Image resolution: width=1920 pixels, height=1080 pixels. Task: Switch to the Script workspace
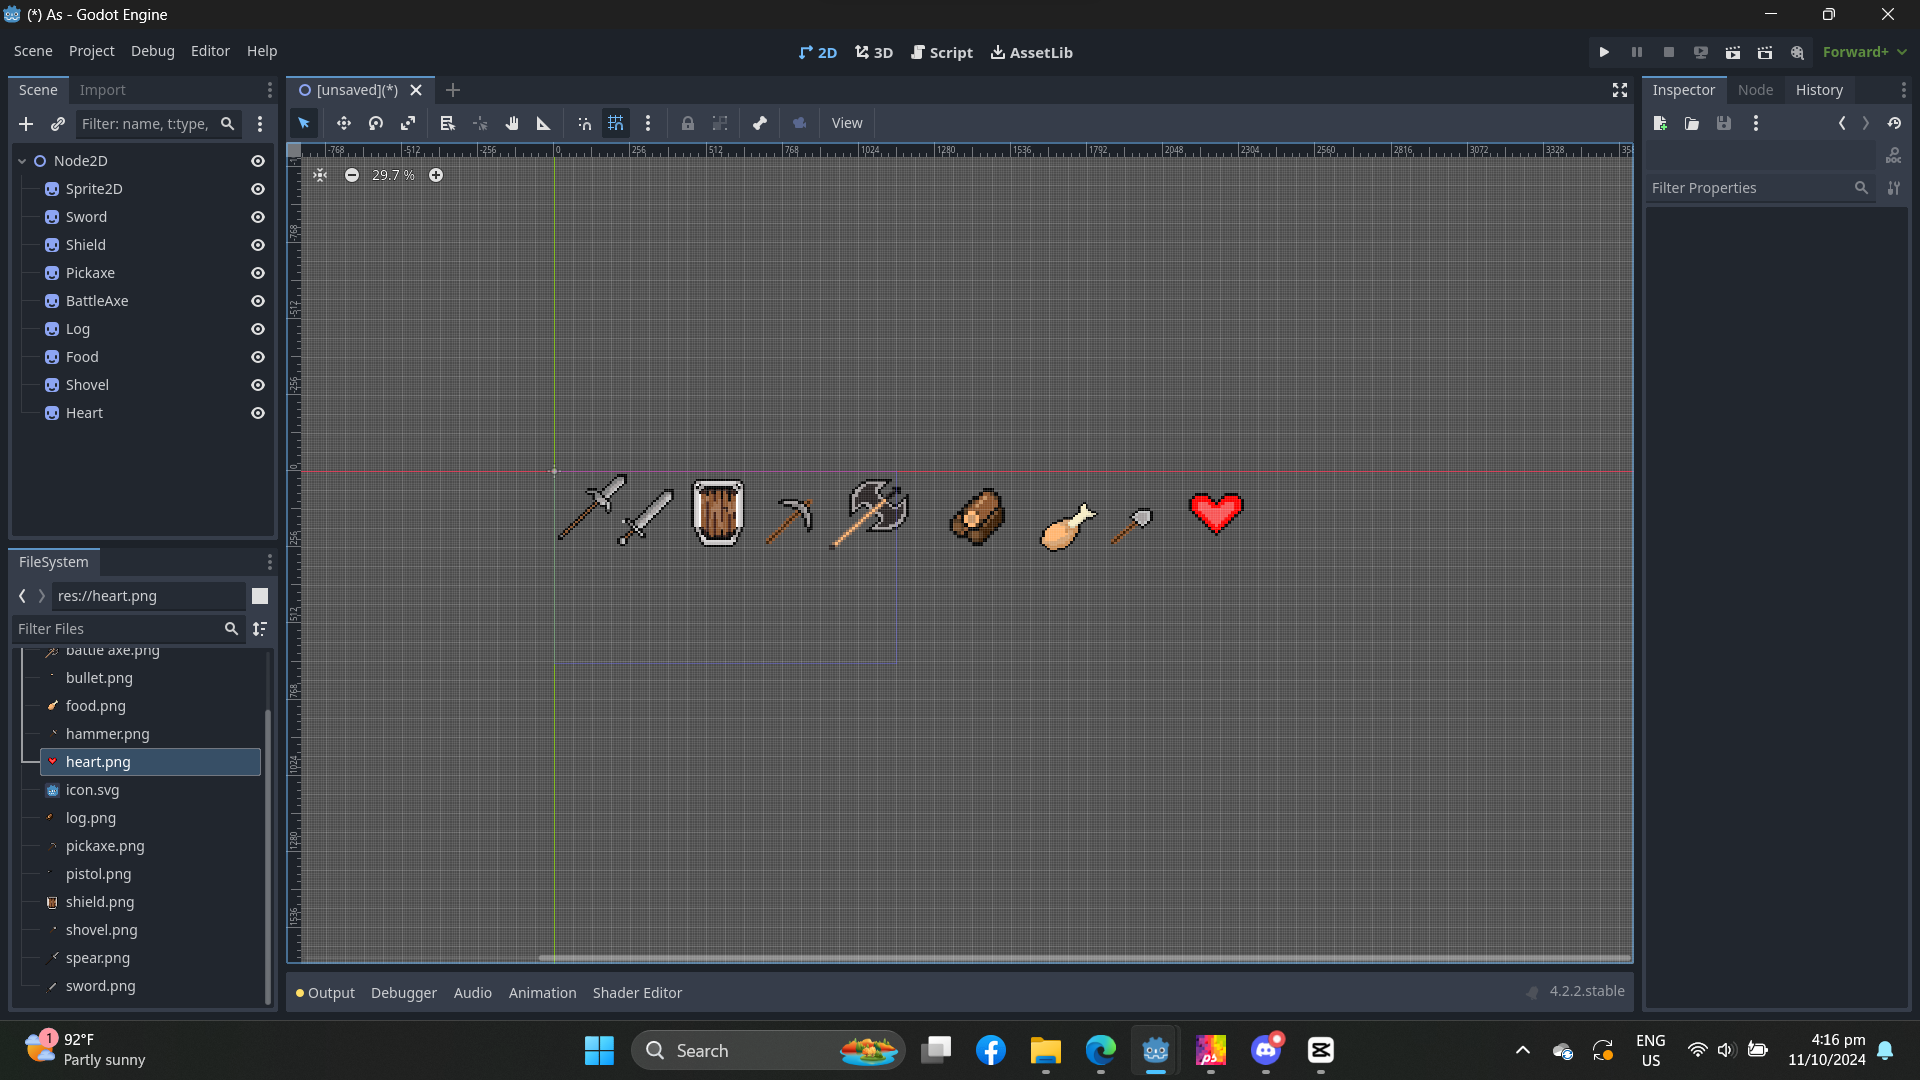click(941, 52)
